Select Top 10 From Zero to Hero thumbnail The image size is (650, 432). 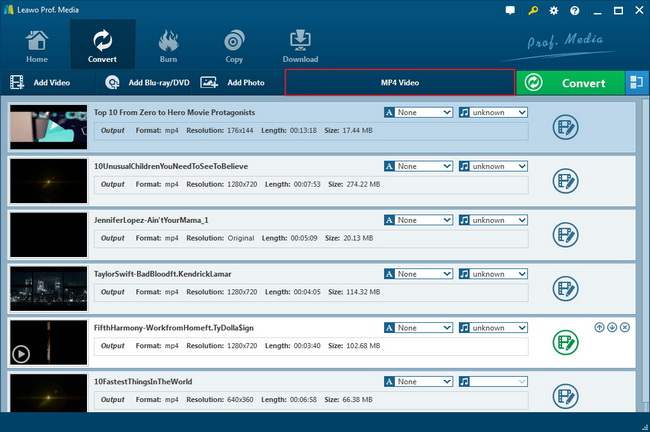pyautogui.click(x=49, y=127)
